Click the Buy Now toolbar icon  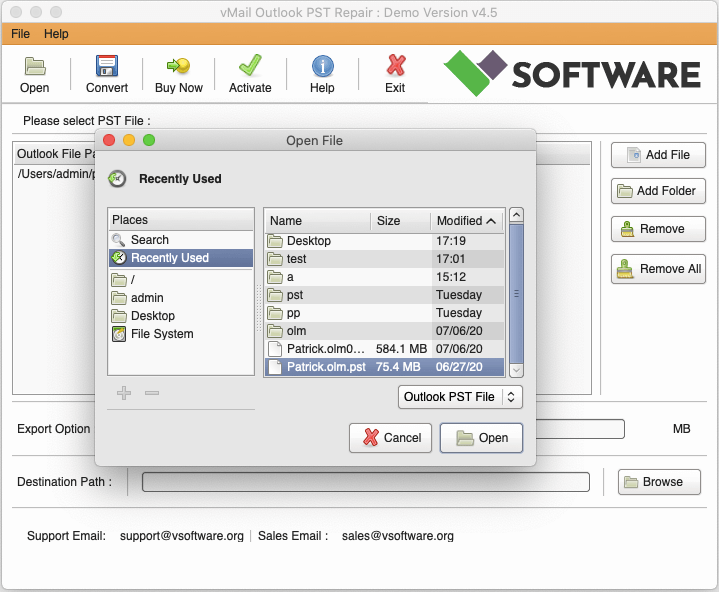pyautogui.click(x=178, y=66)
